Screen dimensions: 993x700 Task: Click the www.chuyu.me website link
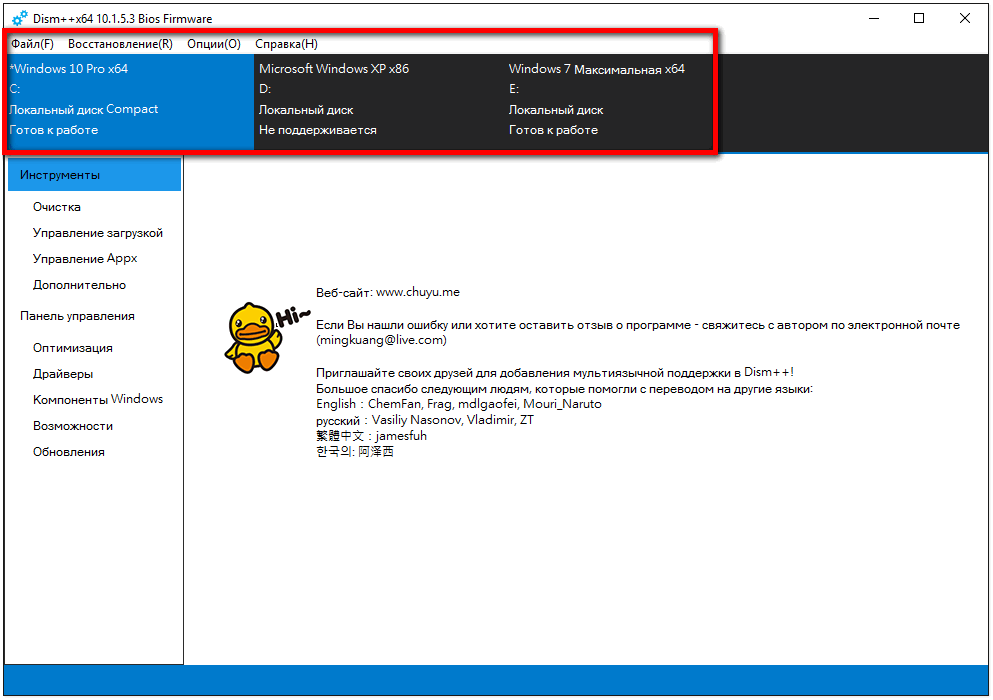coord(418,292)
